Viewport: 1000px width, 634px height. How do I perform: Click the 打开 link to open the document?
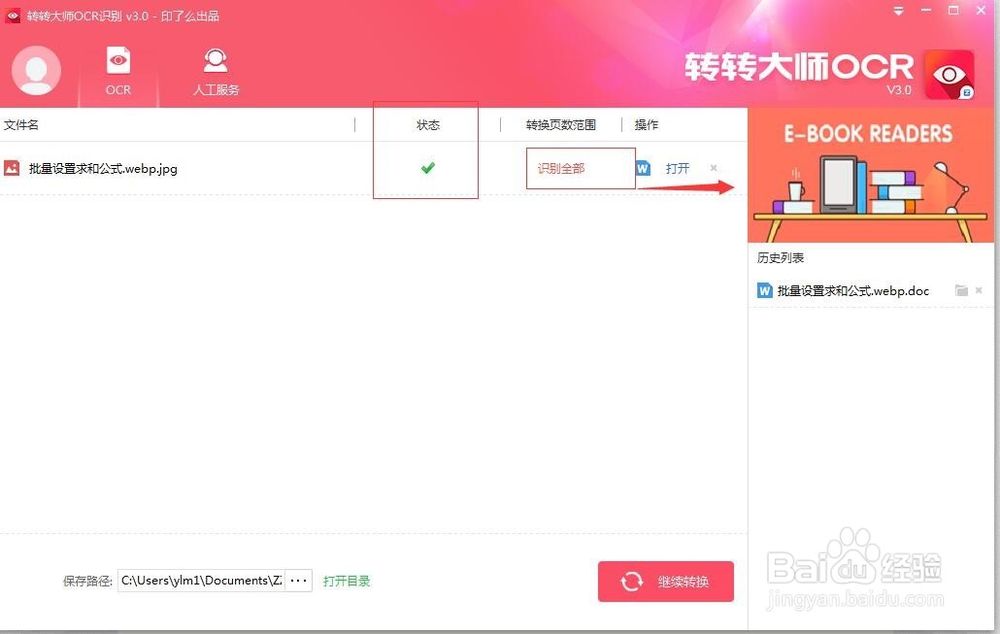(678, 168)
